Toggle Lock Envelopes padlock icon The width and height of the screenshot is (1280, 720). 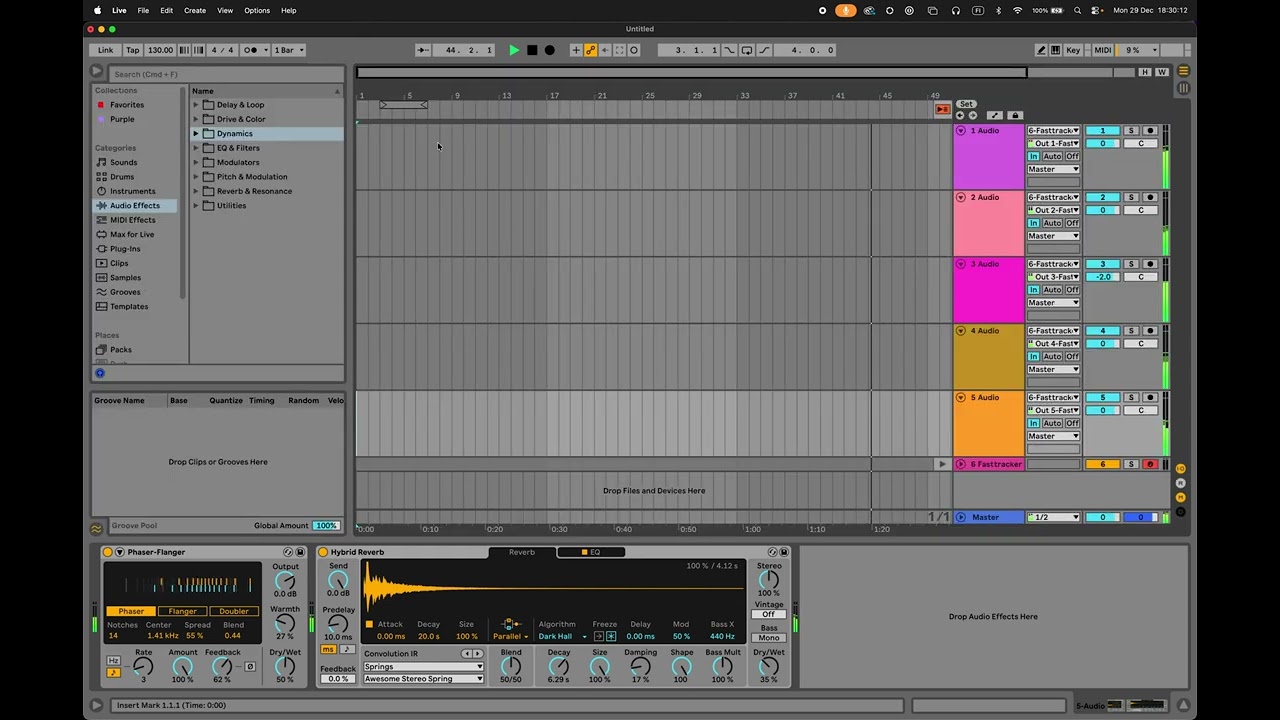click(x=1015, y=115)
